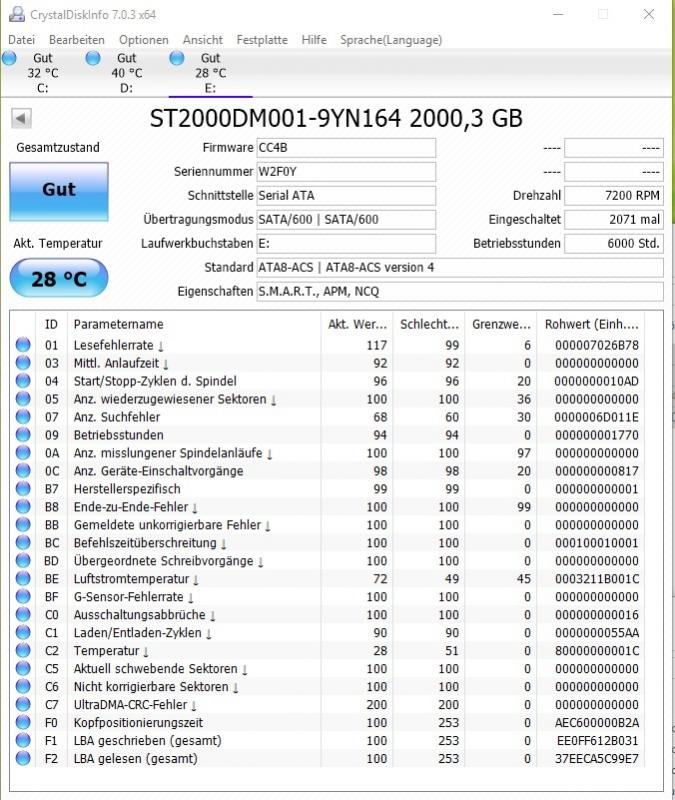The image size is (675, 800).
Task: Click the Rohwert column header
Action: (x=591, y=324)
